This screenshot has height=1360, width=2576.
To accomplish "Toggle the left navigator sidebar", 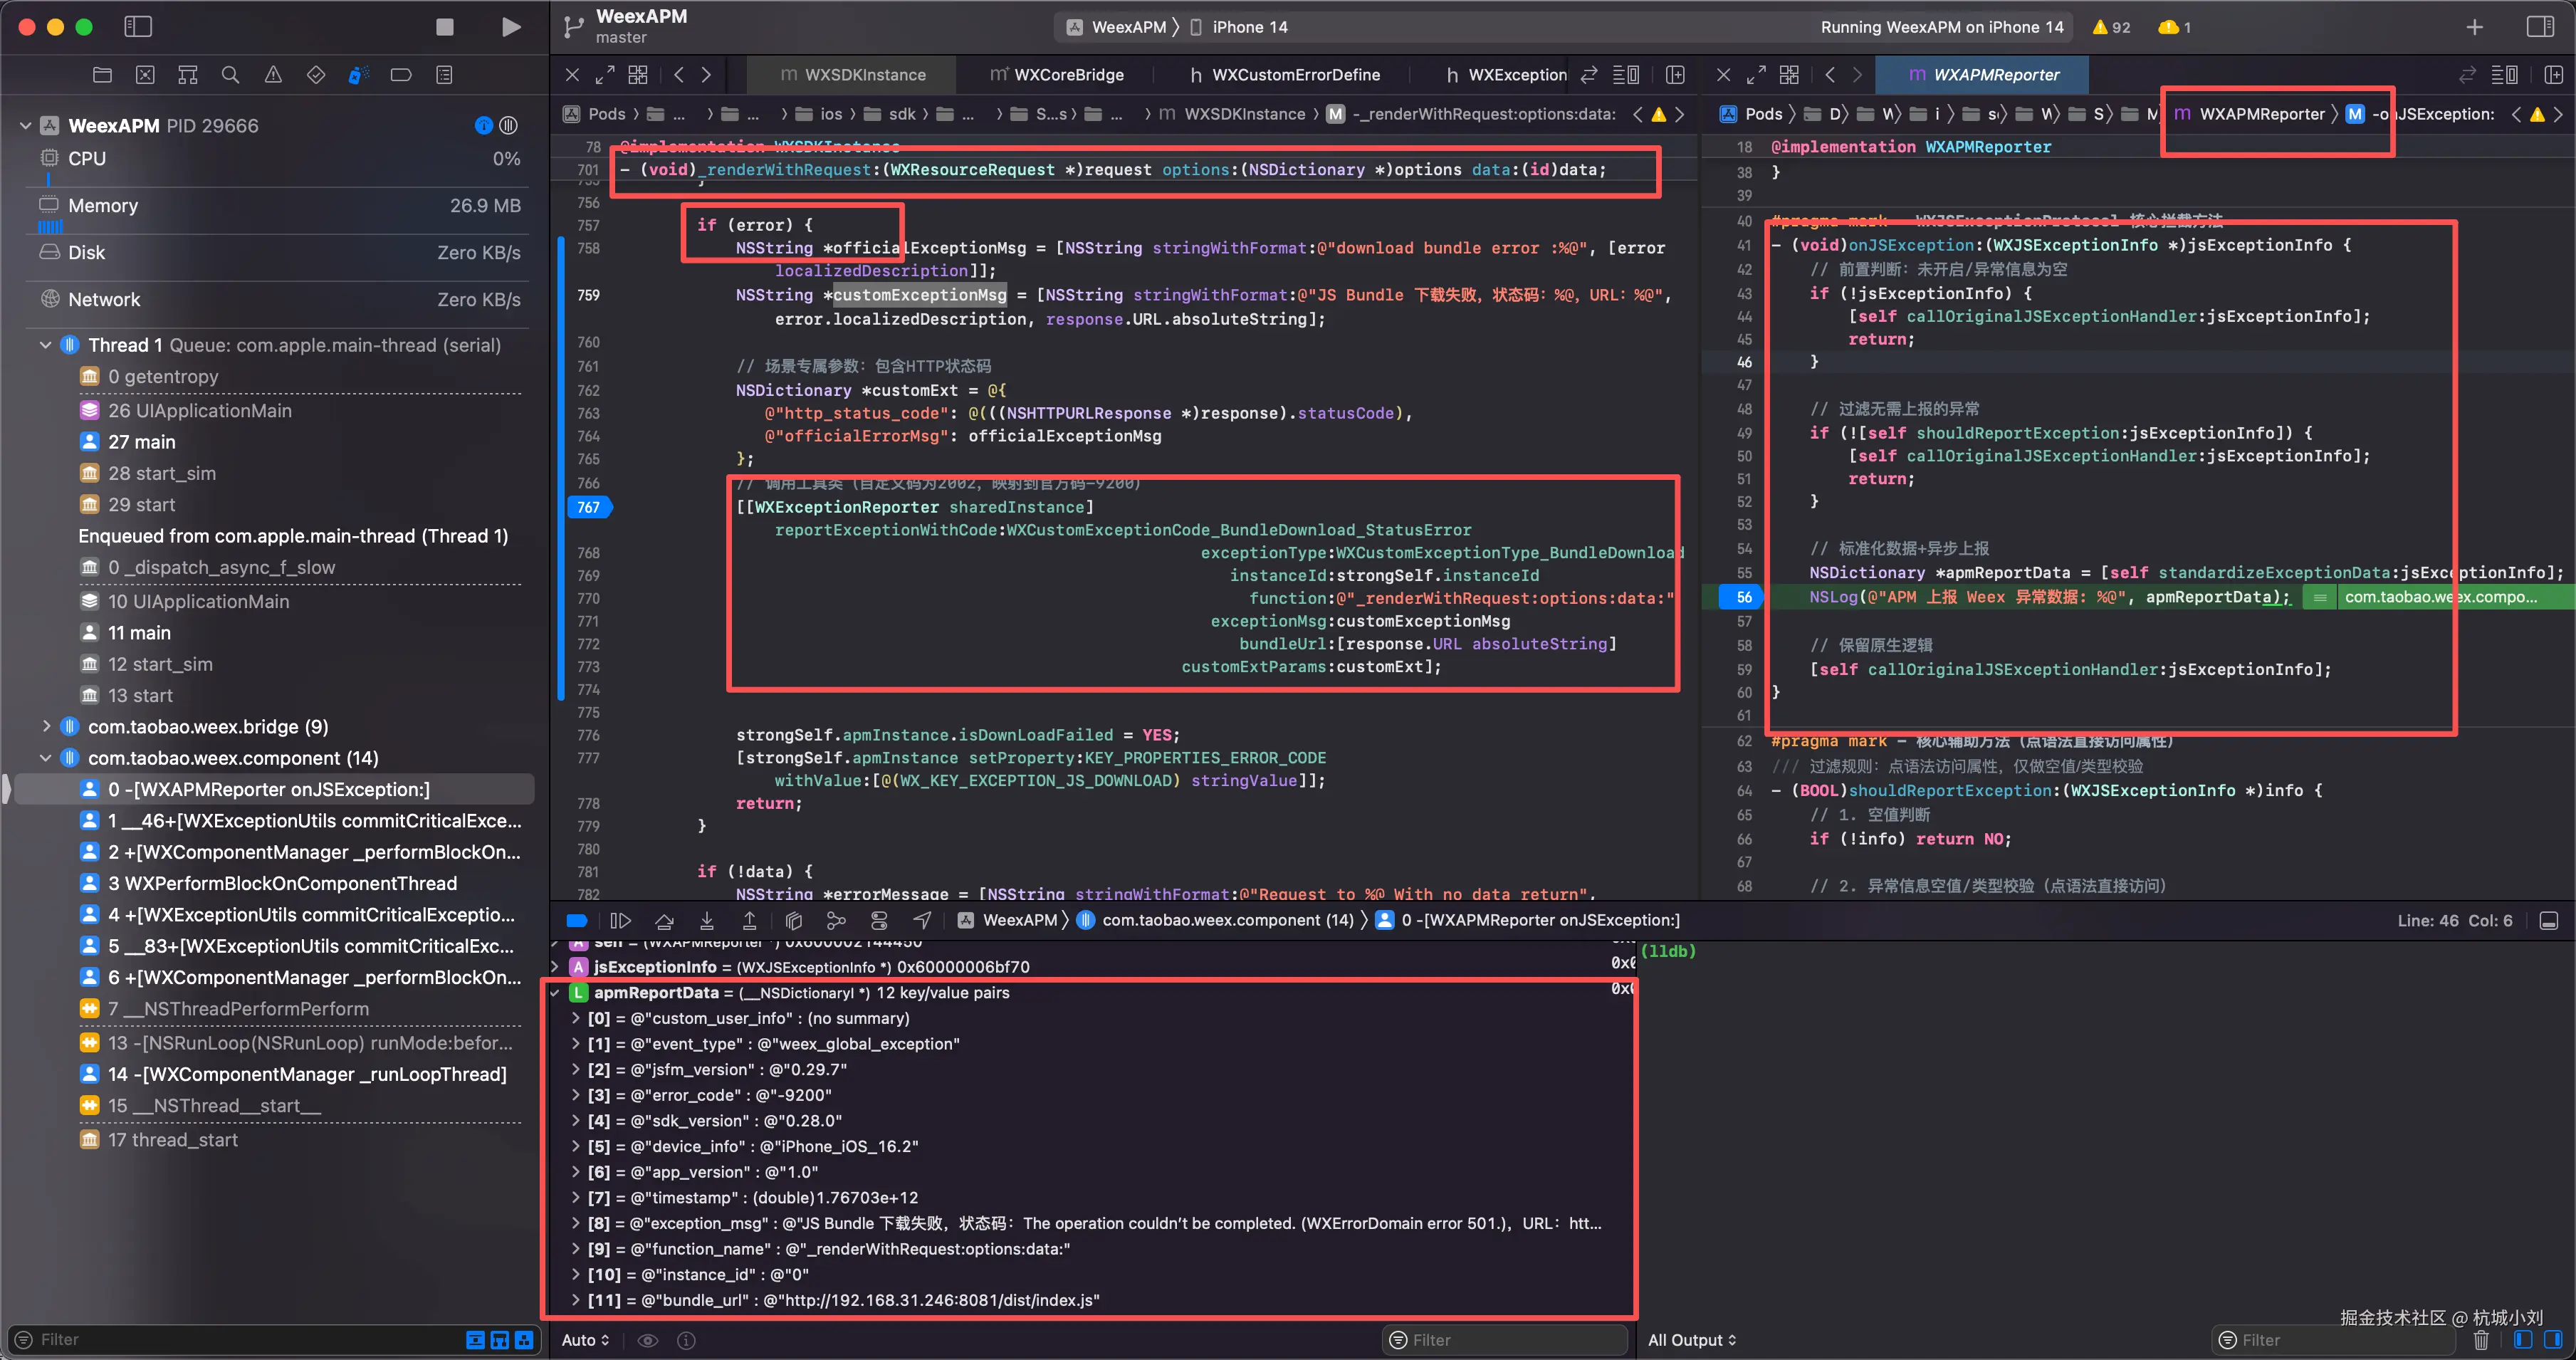I will pos(137,27).
